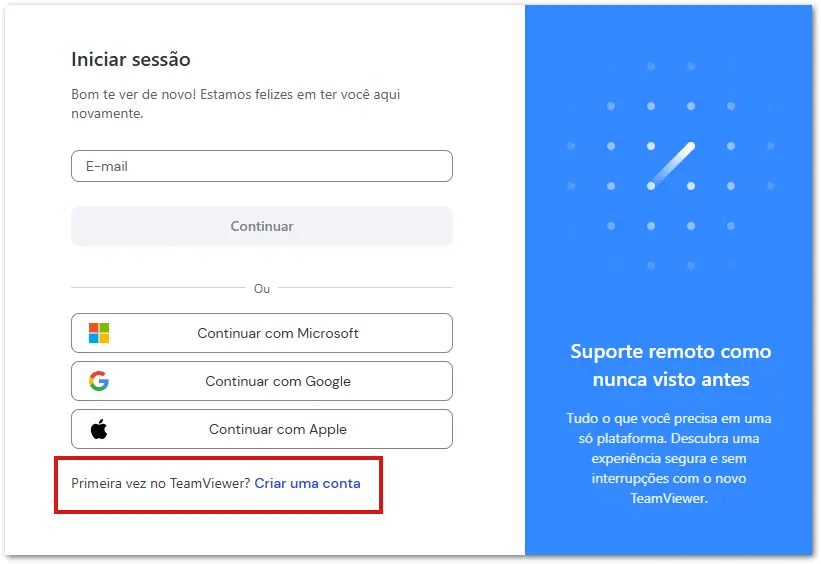Choose Continuar com Google sign-in
This screenshot has height=564, width=821.
coord(262,381)
